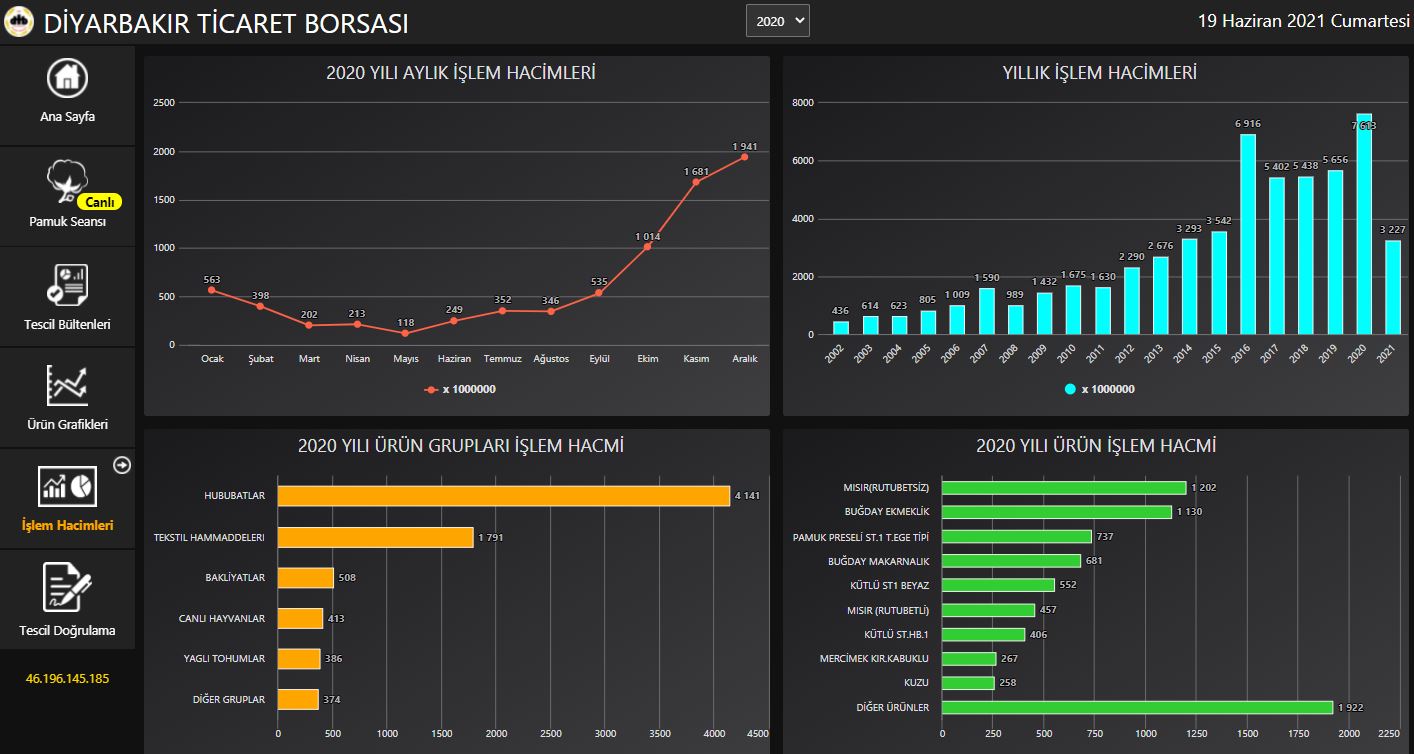Screen dimensions: 1414x754
Task: Select the Tescil Bültenleri menu label
Action: point(67,324)
